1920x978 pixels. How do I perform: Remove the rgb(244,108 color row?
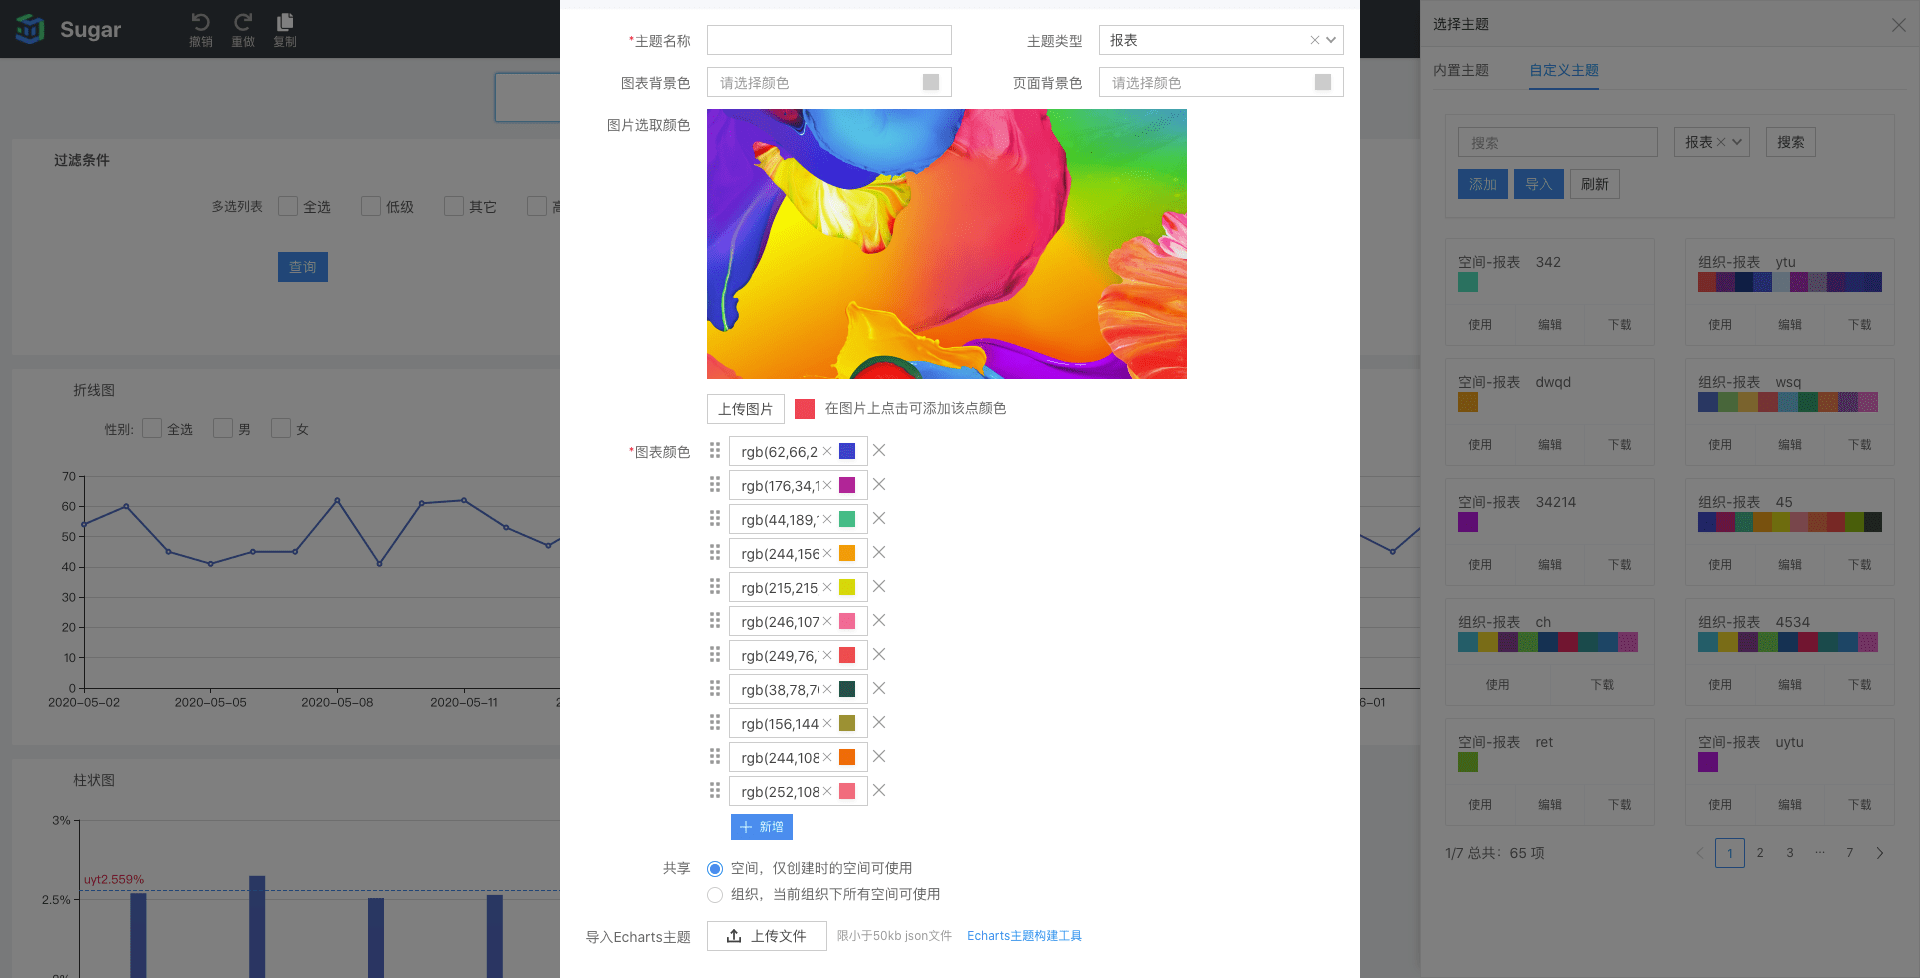(879, 756)
